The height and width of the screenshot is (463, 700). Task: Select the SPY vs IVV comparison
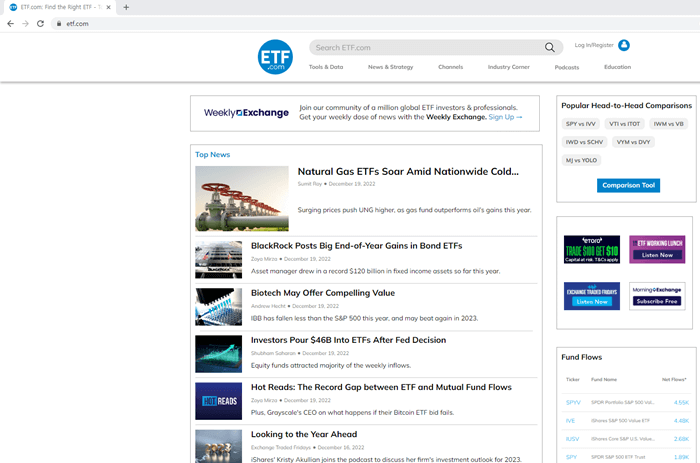580,124
